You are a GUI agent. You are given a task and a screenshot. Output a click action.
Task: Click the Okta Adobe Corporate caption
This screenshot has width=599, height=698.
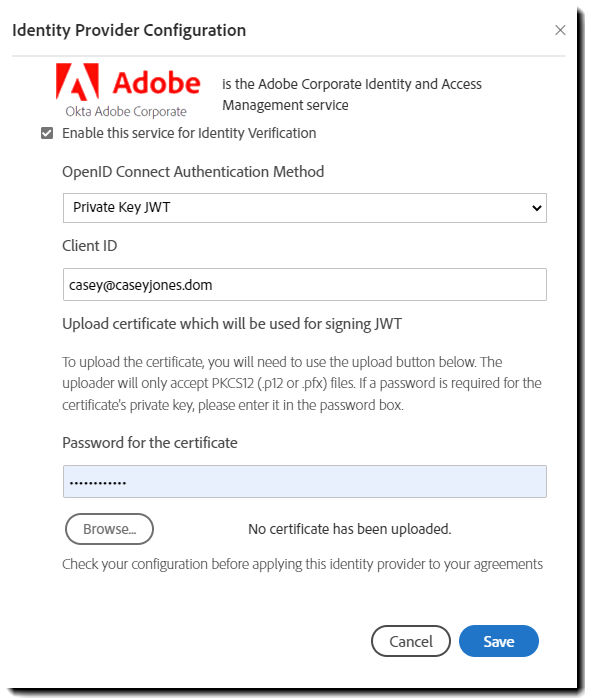pyautogui.click(x=126, y=111)
